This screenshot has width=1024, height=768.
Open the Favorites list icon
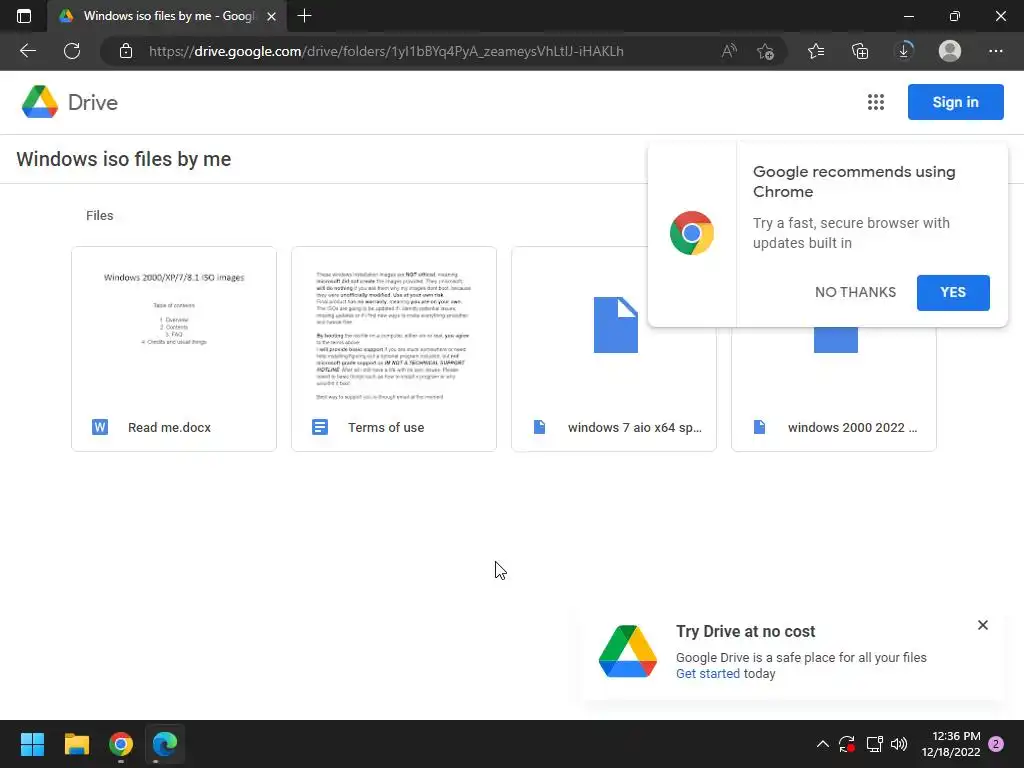pyautogui.click(x=816, y=51)
